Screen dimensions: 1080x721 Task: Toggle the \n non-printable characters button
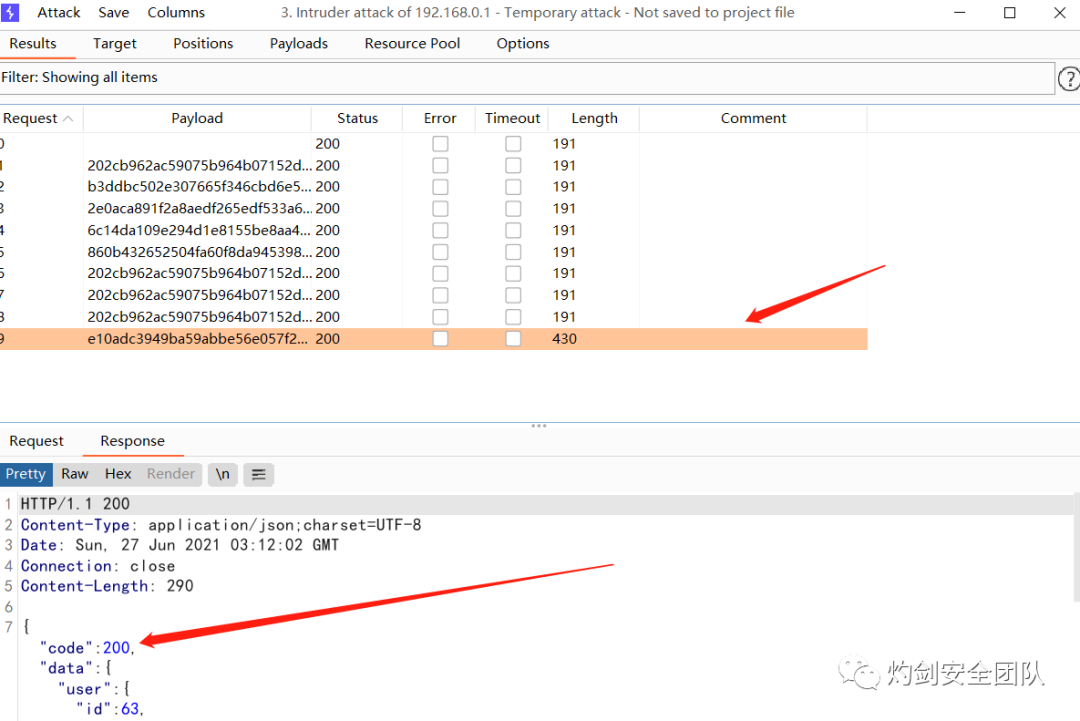(x=222, y=474)
